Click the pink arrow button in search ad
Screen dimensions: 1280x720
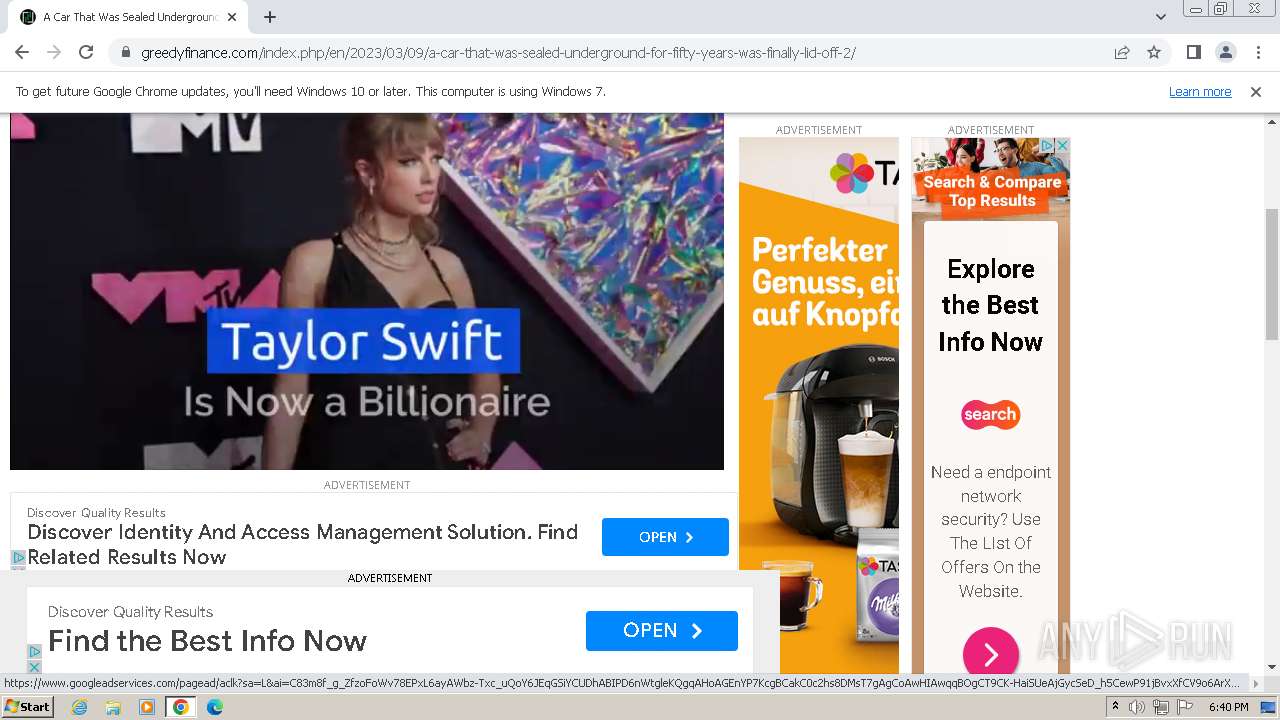coord(990,654)
